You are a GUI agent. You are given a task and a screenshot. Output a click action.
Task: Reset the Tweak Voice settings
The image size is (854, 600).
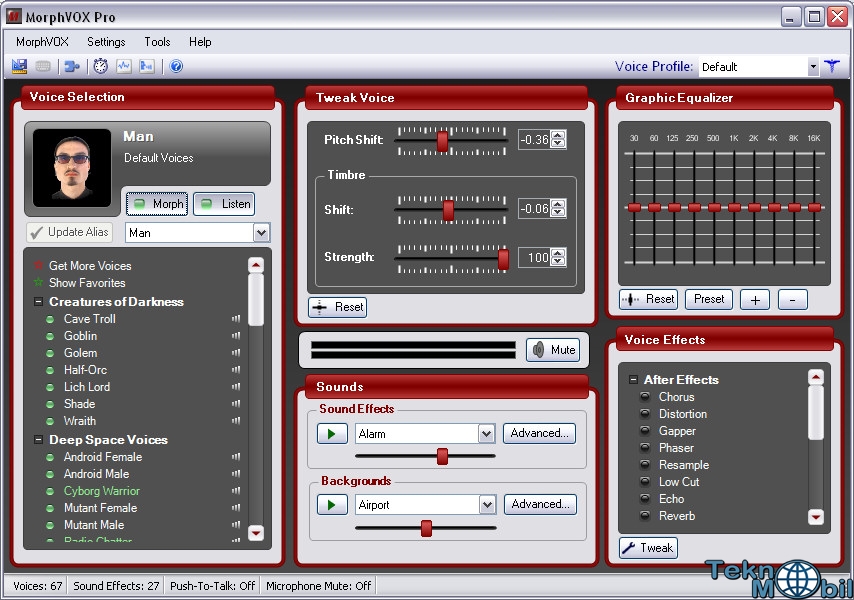[338, 307]
